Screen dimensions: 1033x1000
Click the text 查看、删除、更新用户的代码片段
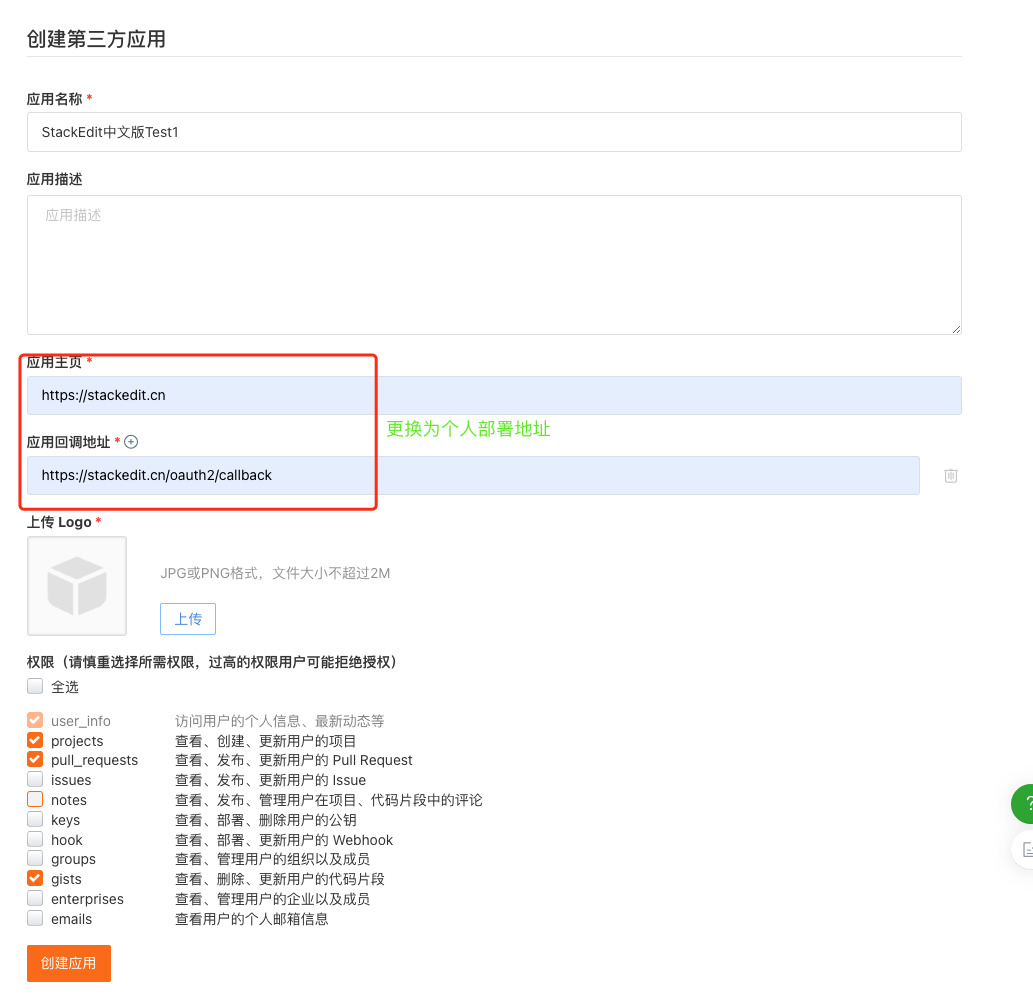click(279, 879)
